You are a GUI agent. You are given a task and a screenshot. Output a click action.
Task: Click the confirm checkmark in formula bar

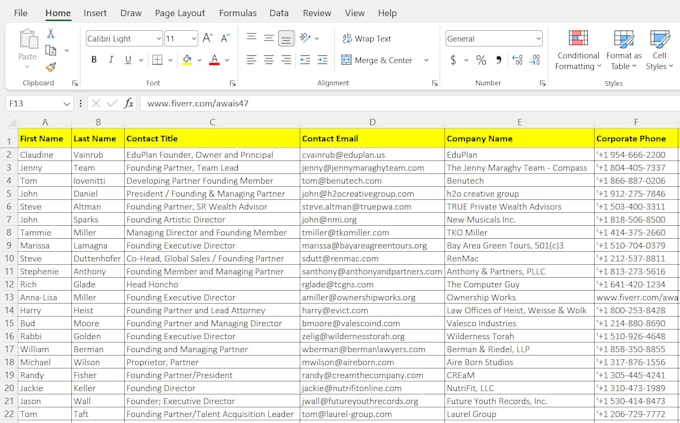[112, 103]
